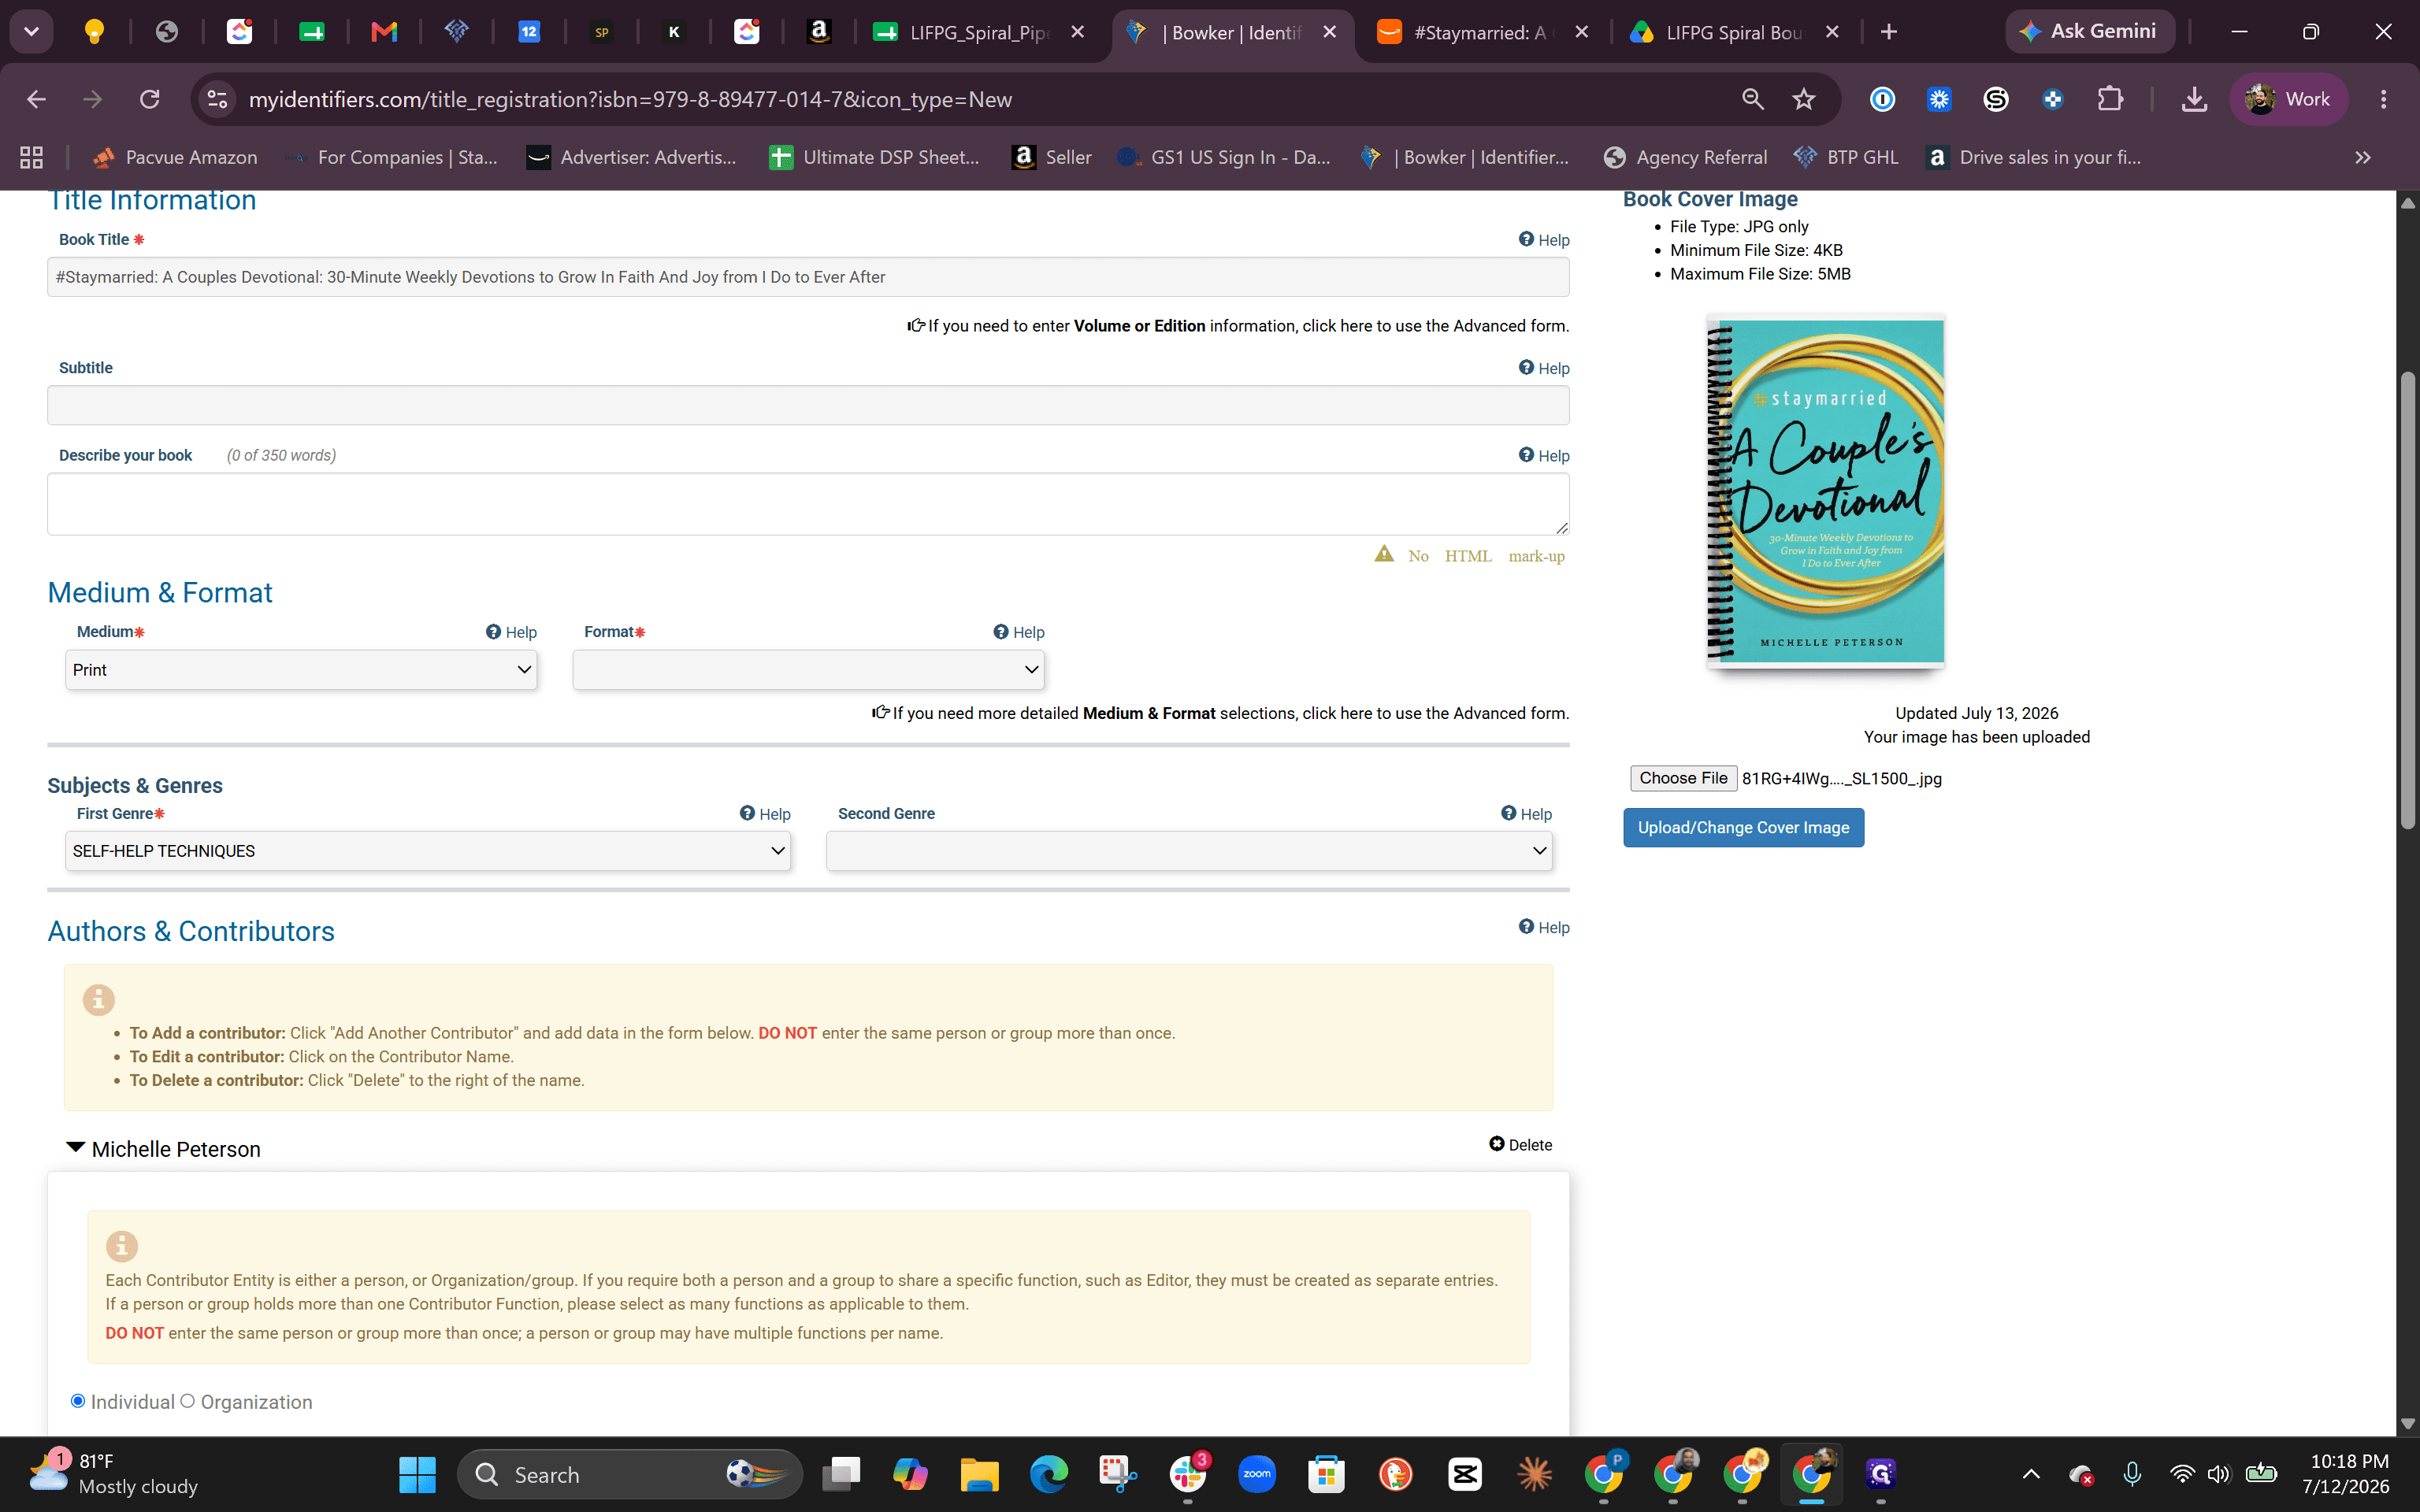This screenshot has width=2420, height=1512.
Task: Click Upload/Change Cover Image button
Action: pos(1743,828)
